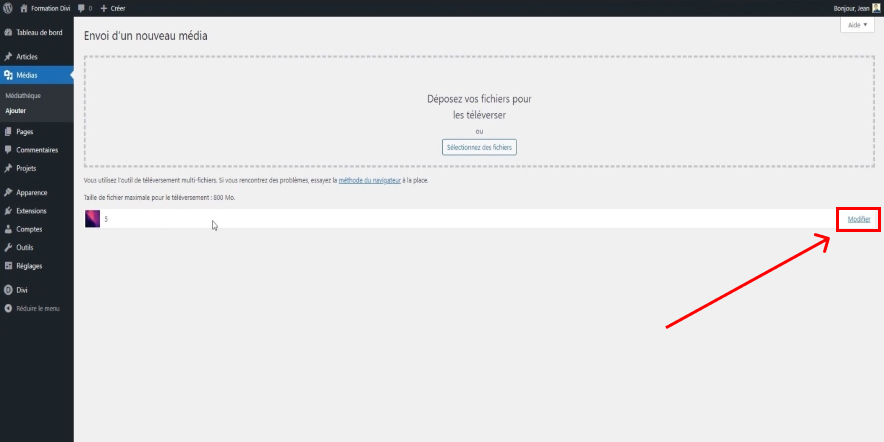Click inside the file drop zone text
Image resolution: width=884 pixels, height=442 pixels.
tap(479, 107)
